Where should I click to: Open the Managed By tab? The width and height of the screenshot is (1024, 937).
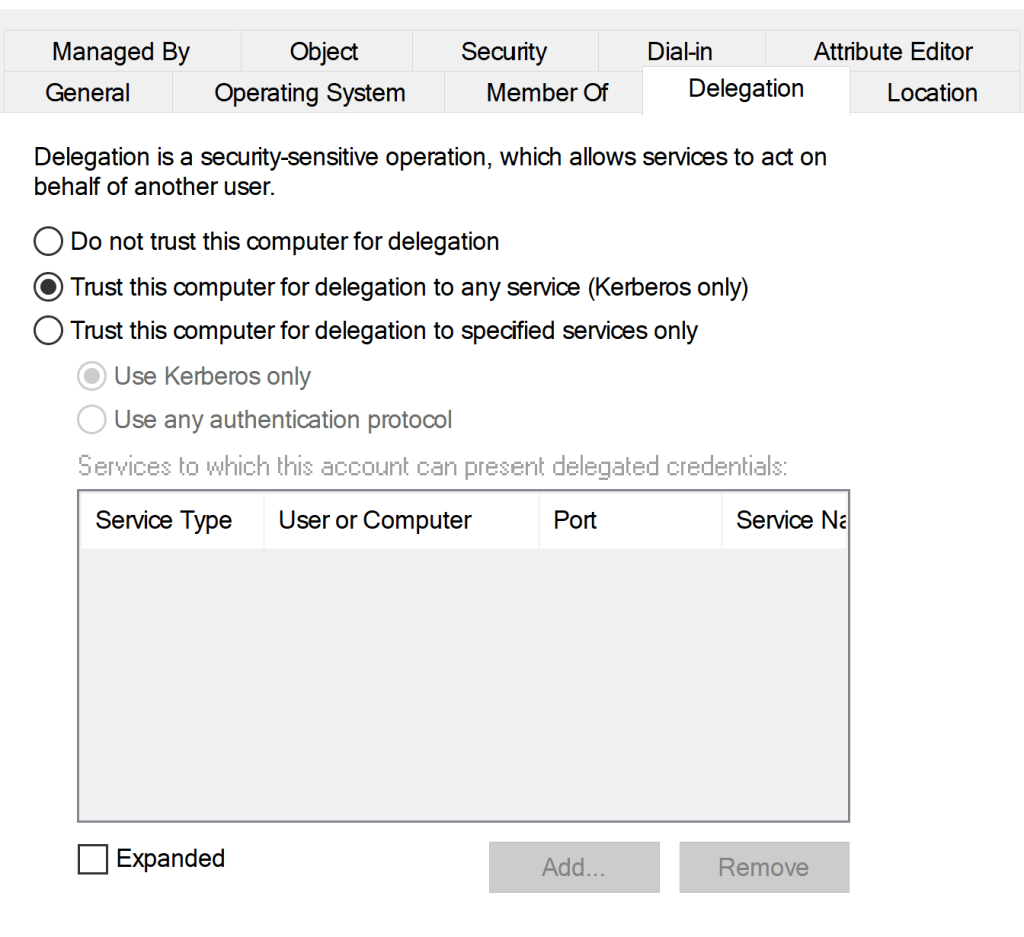[x=120, y=52]
